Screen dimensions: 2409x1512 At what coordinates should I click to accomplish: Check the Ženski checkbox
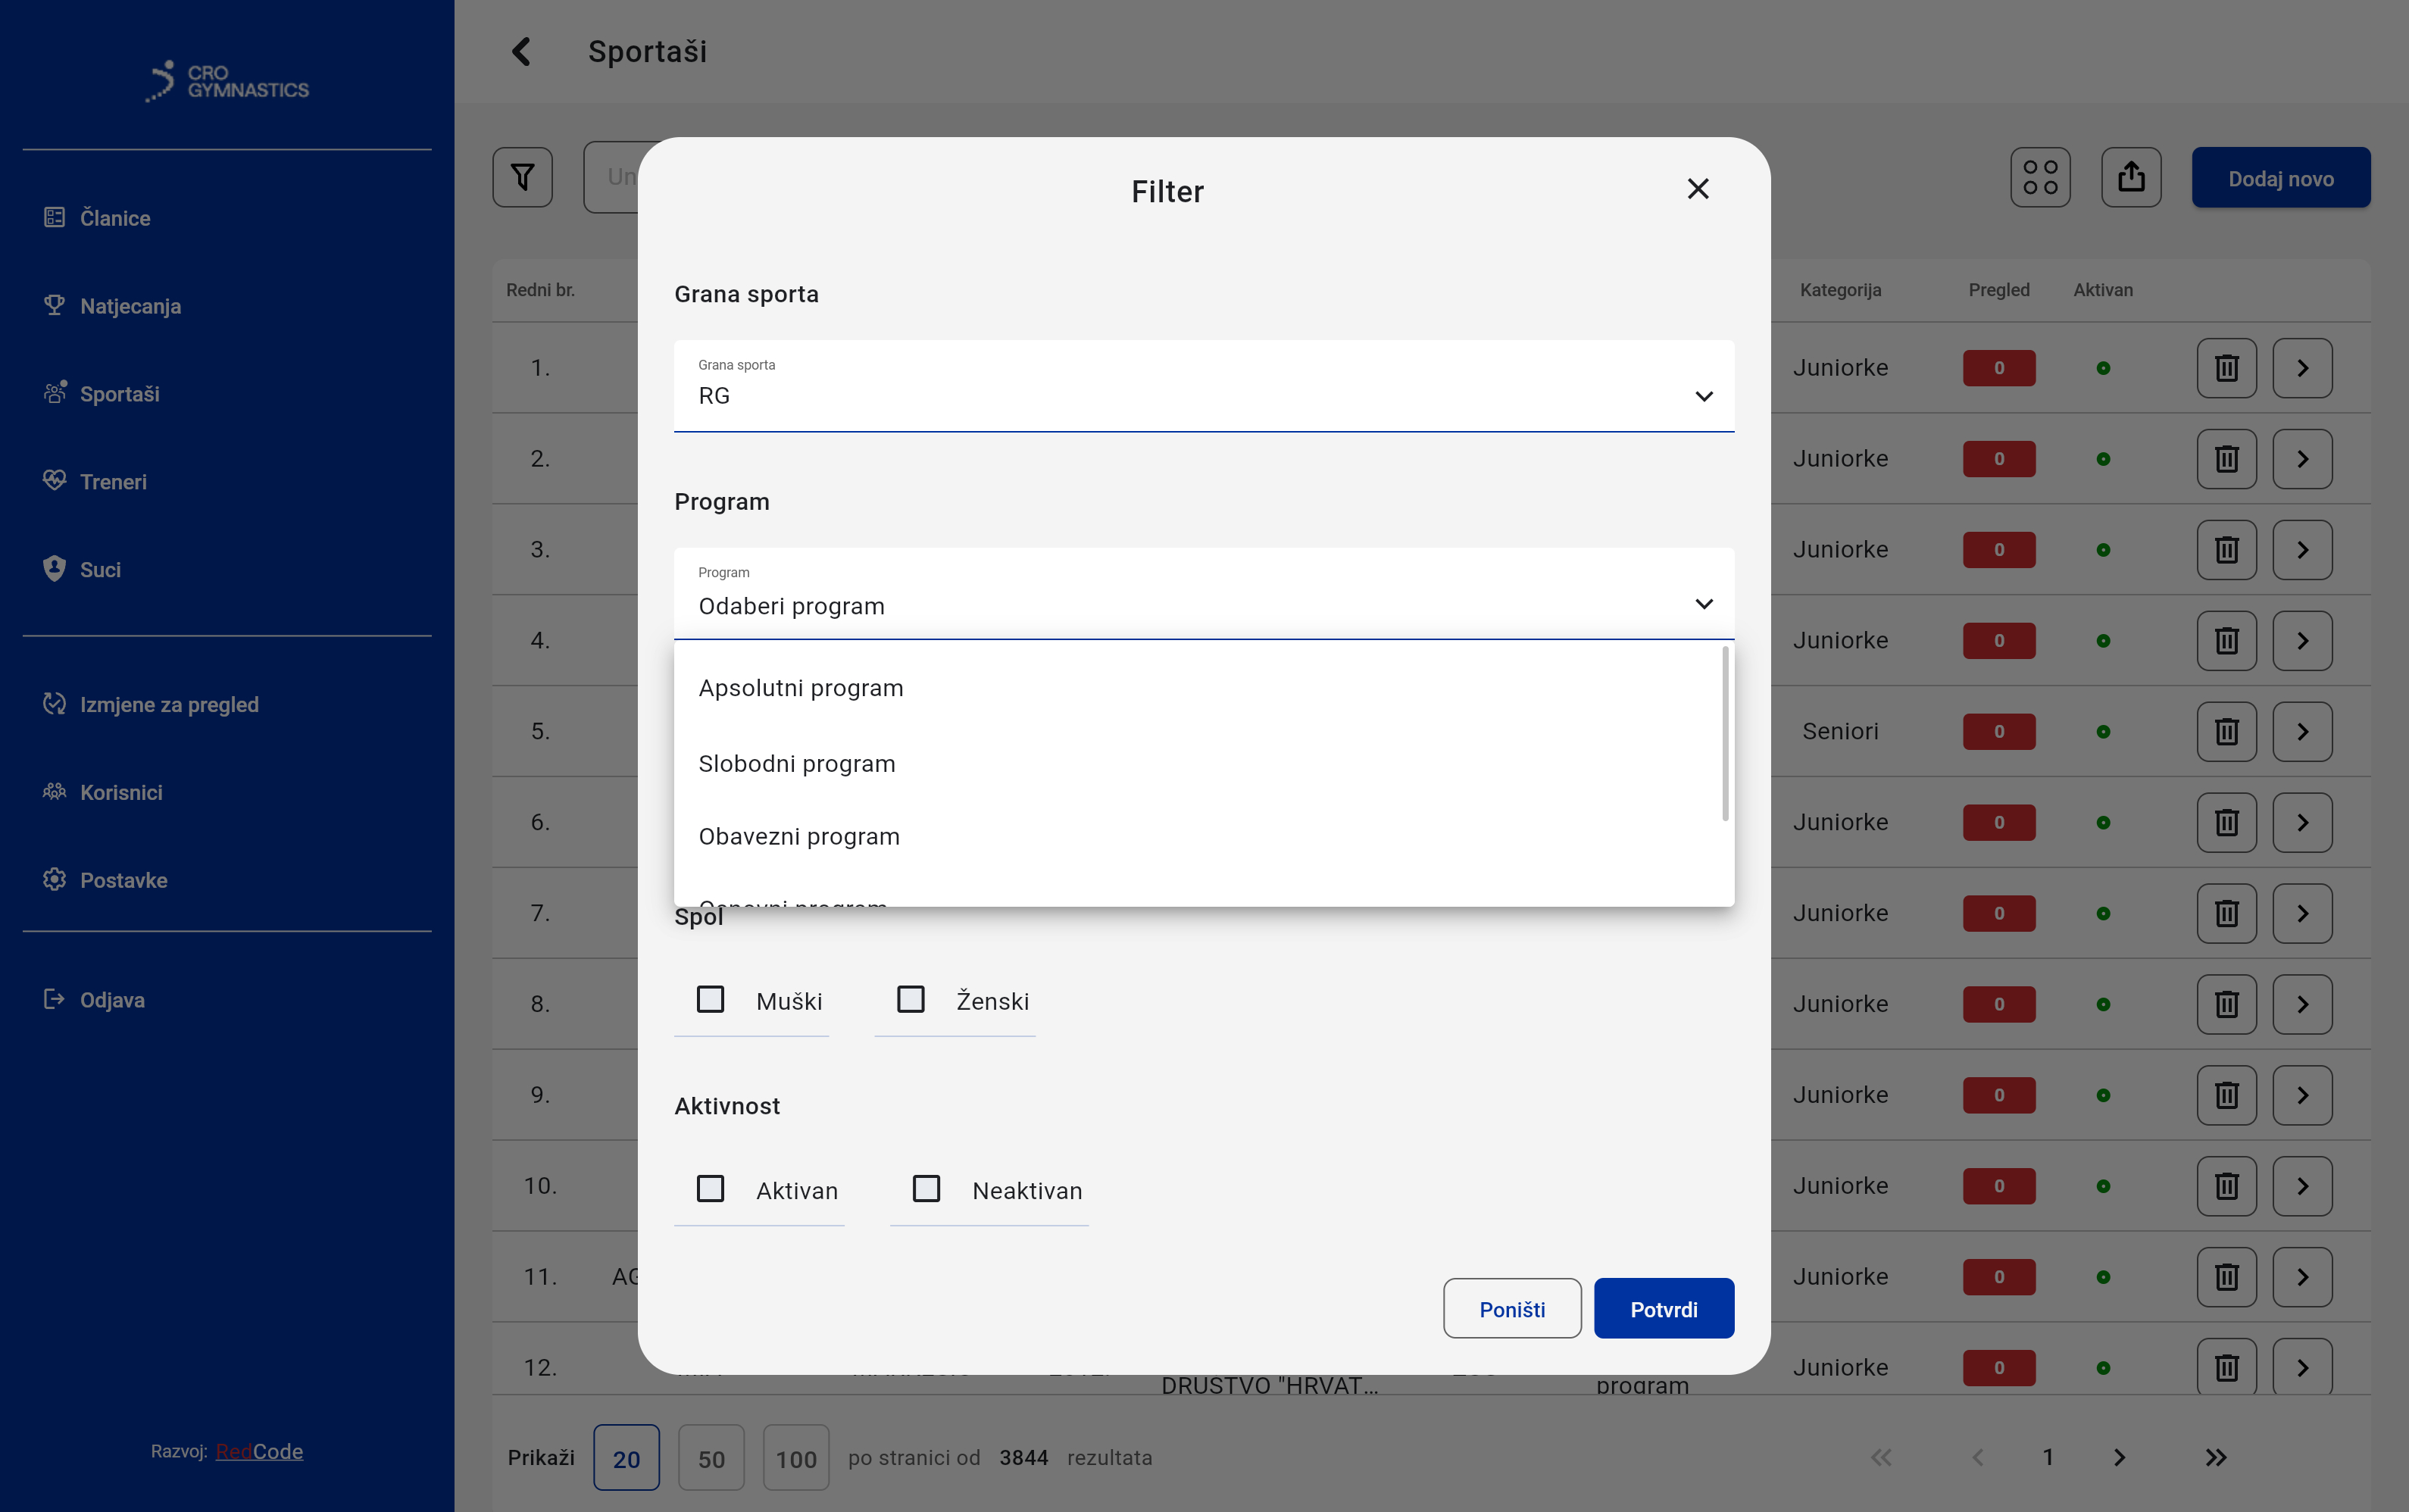pos(910,999)
